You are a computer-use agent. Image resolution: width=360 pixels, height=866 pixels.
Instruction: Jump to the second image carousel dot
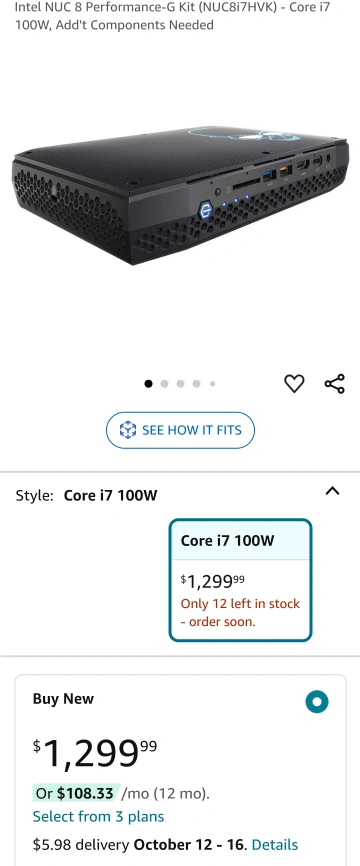(164, 384)
